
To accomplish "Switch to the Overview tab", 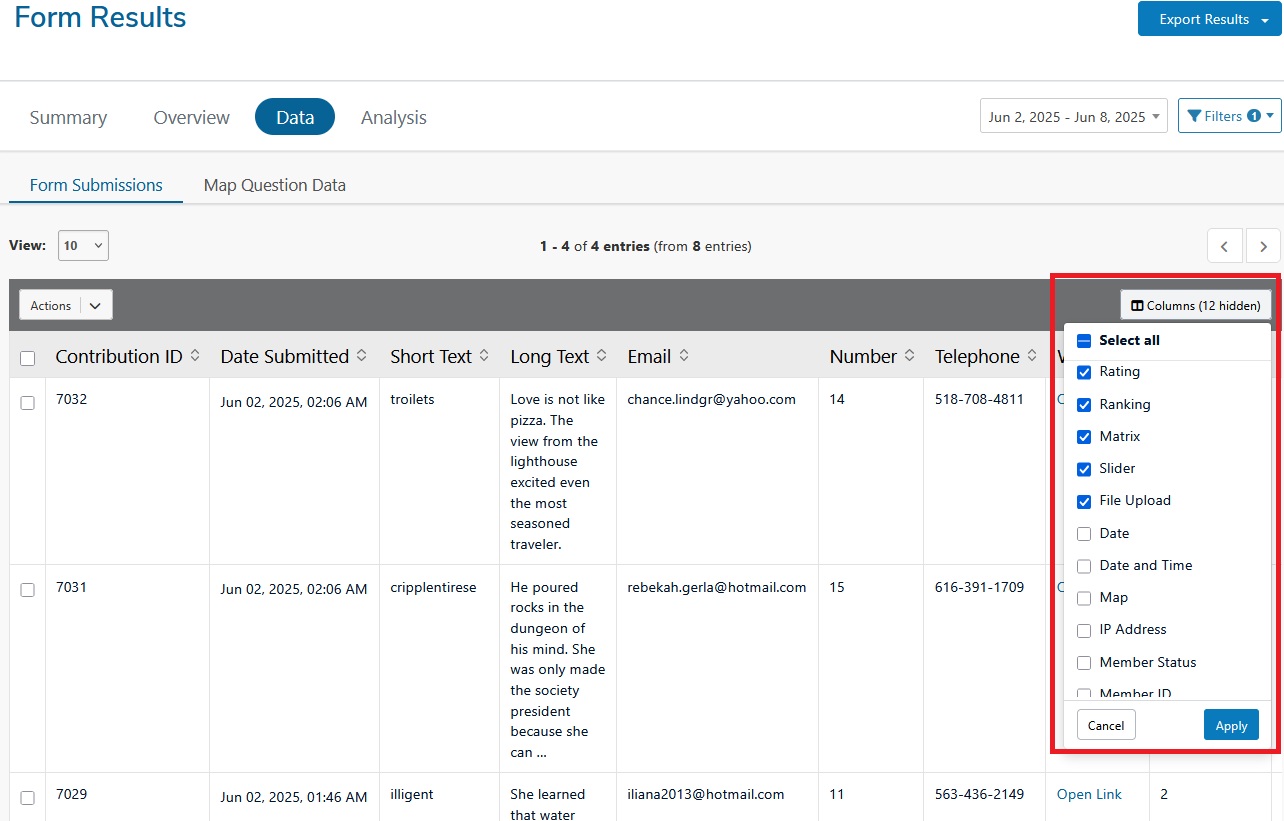I will coord(192,117).
